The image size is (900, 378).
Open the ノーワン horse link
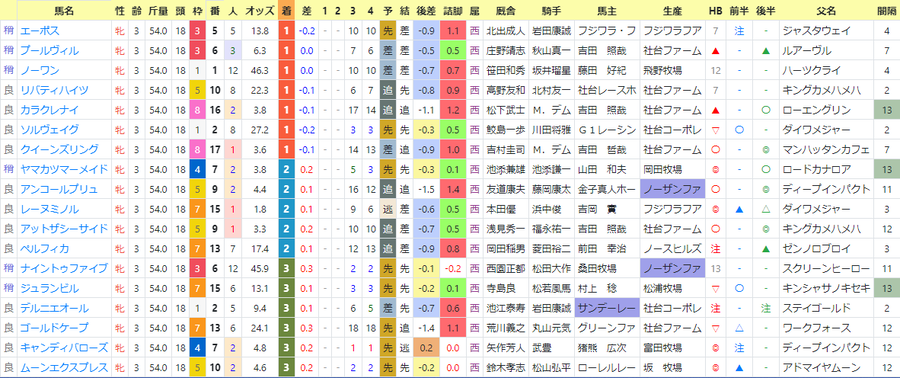click(x=40, y=71)
